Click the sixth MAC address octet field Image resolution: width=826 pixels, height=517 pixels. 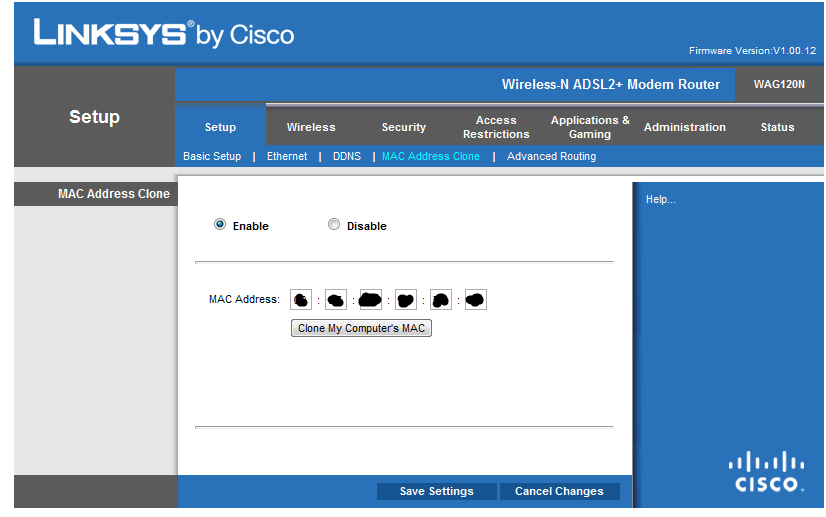coord(475,299)
